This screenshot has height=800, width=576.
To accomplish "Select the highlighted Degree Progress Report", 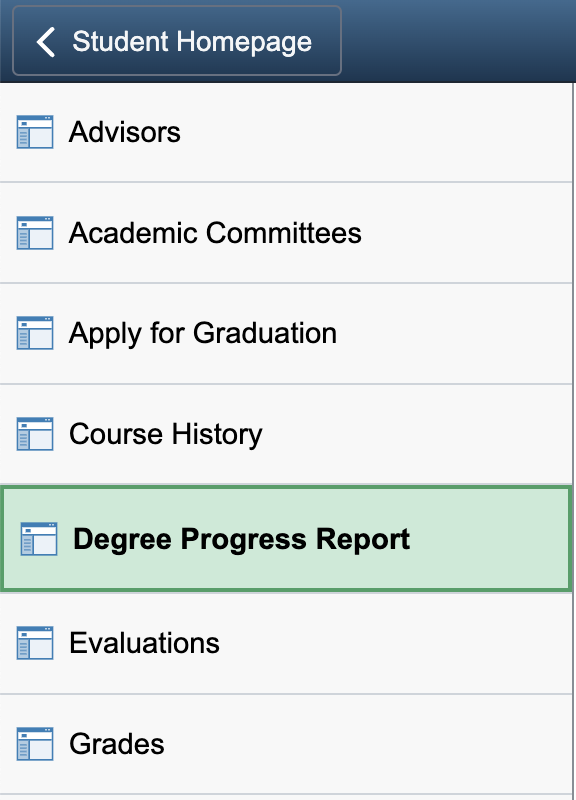I will click(x=286, y=539).
